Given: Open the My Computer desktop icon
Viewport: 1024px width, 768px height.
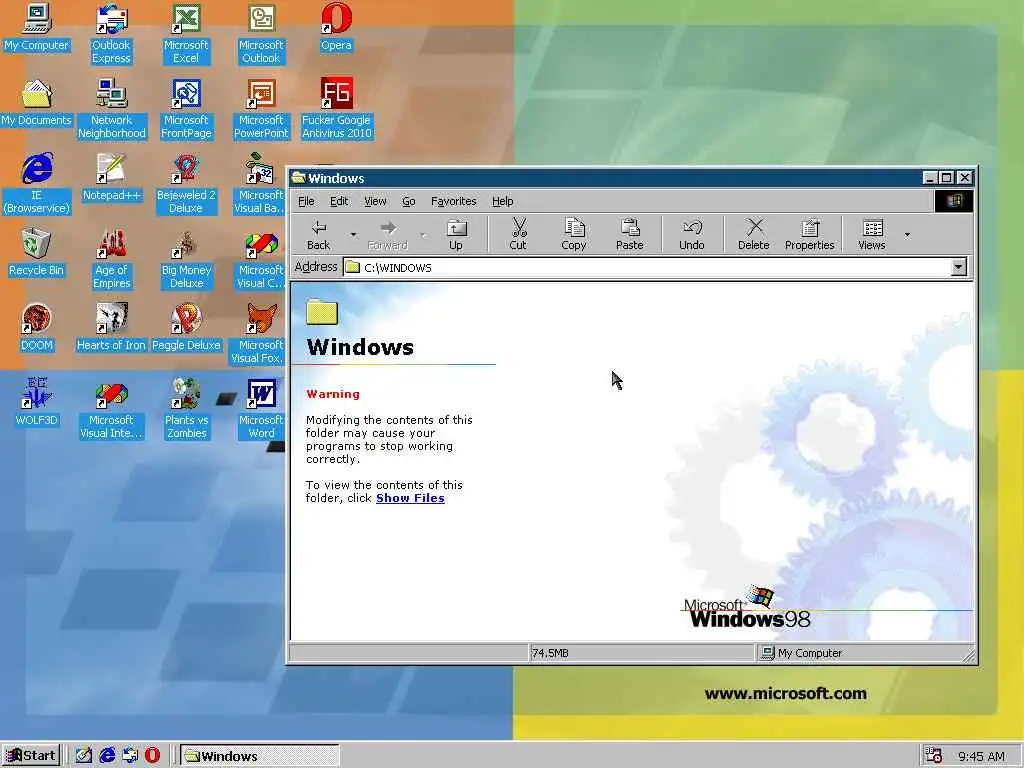Looking at the screenshot, I should click(x=37, y=27).
